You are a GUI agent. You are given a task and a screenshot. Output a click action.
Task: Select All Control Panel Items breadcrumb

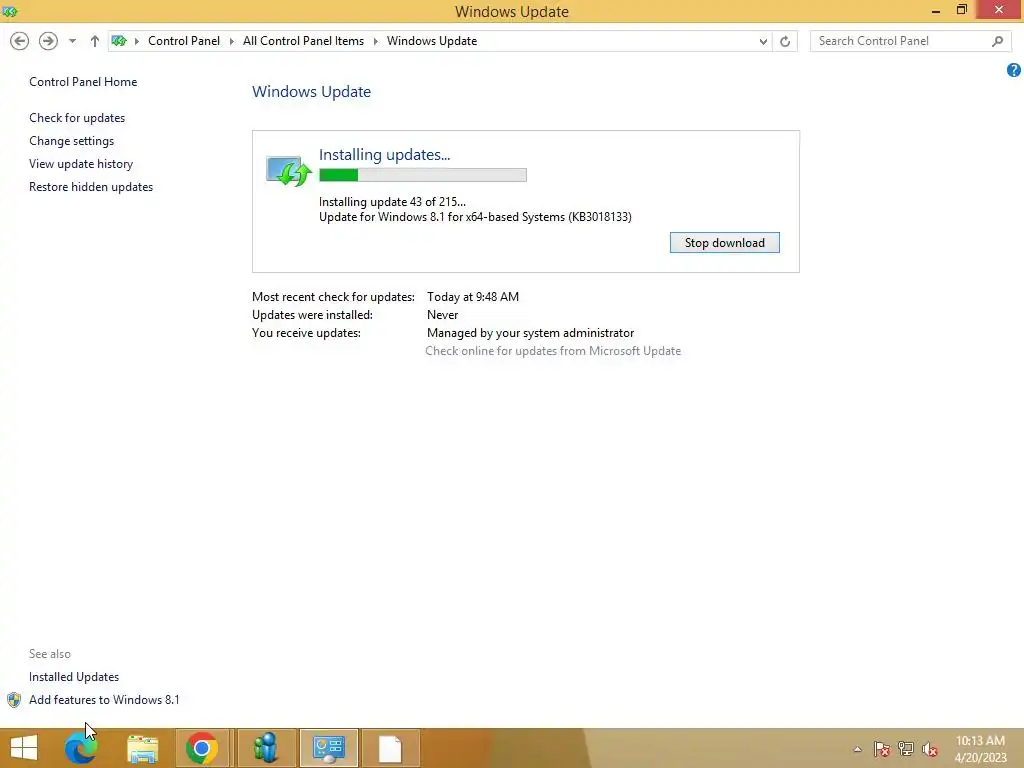pyautogui.click(x=303, y=41)
